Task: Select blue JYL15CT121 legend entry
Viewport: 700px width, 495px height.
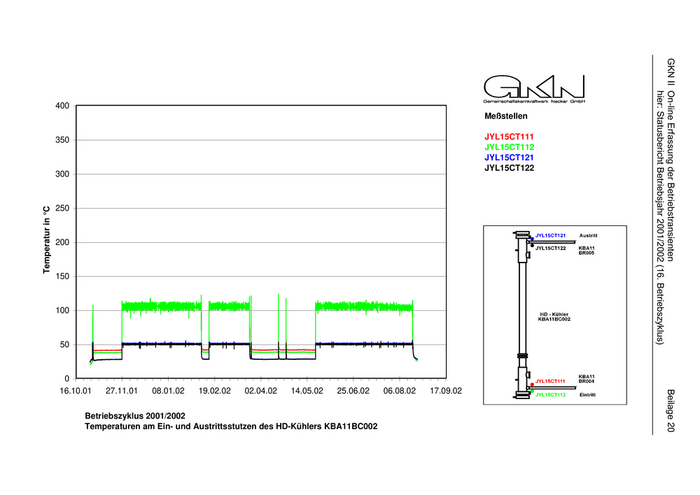Action: (509, 158)
